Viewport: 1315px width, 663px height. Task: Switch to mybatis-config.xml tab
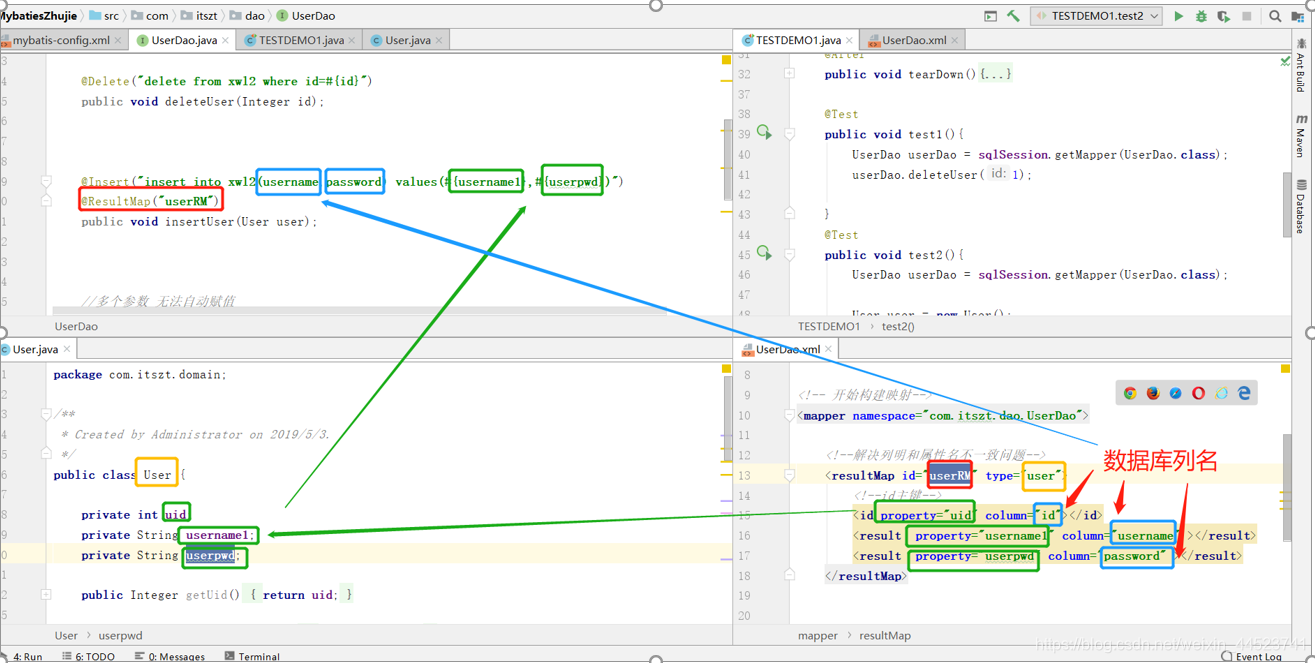[61, 40]
